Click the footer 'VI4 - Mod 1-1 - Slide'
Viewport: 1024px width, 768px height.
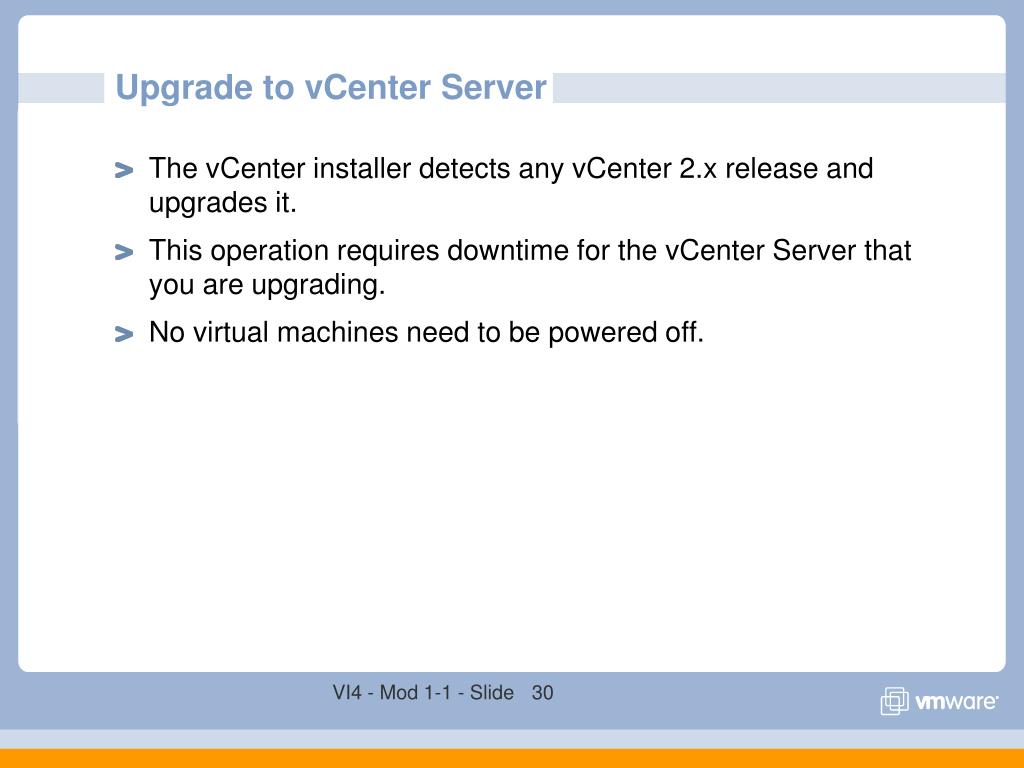coord(423,692)
